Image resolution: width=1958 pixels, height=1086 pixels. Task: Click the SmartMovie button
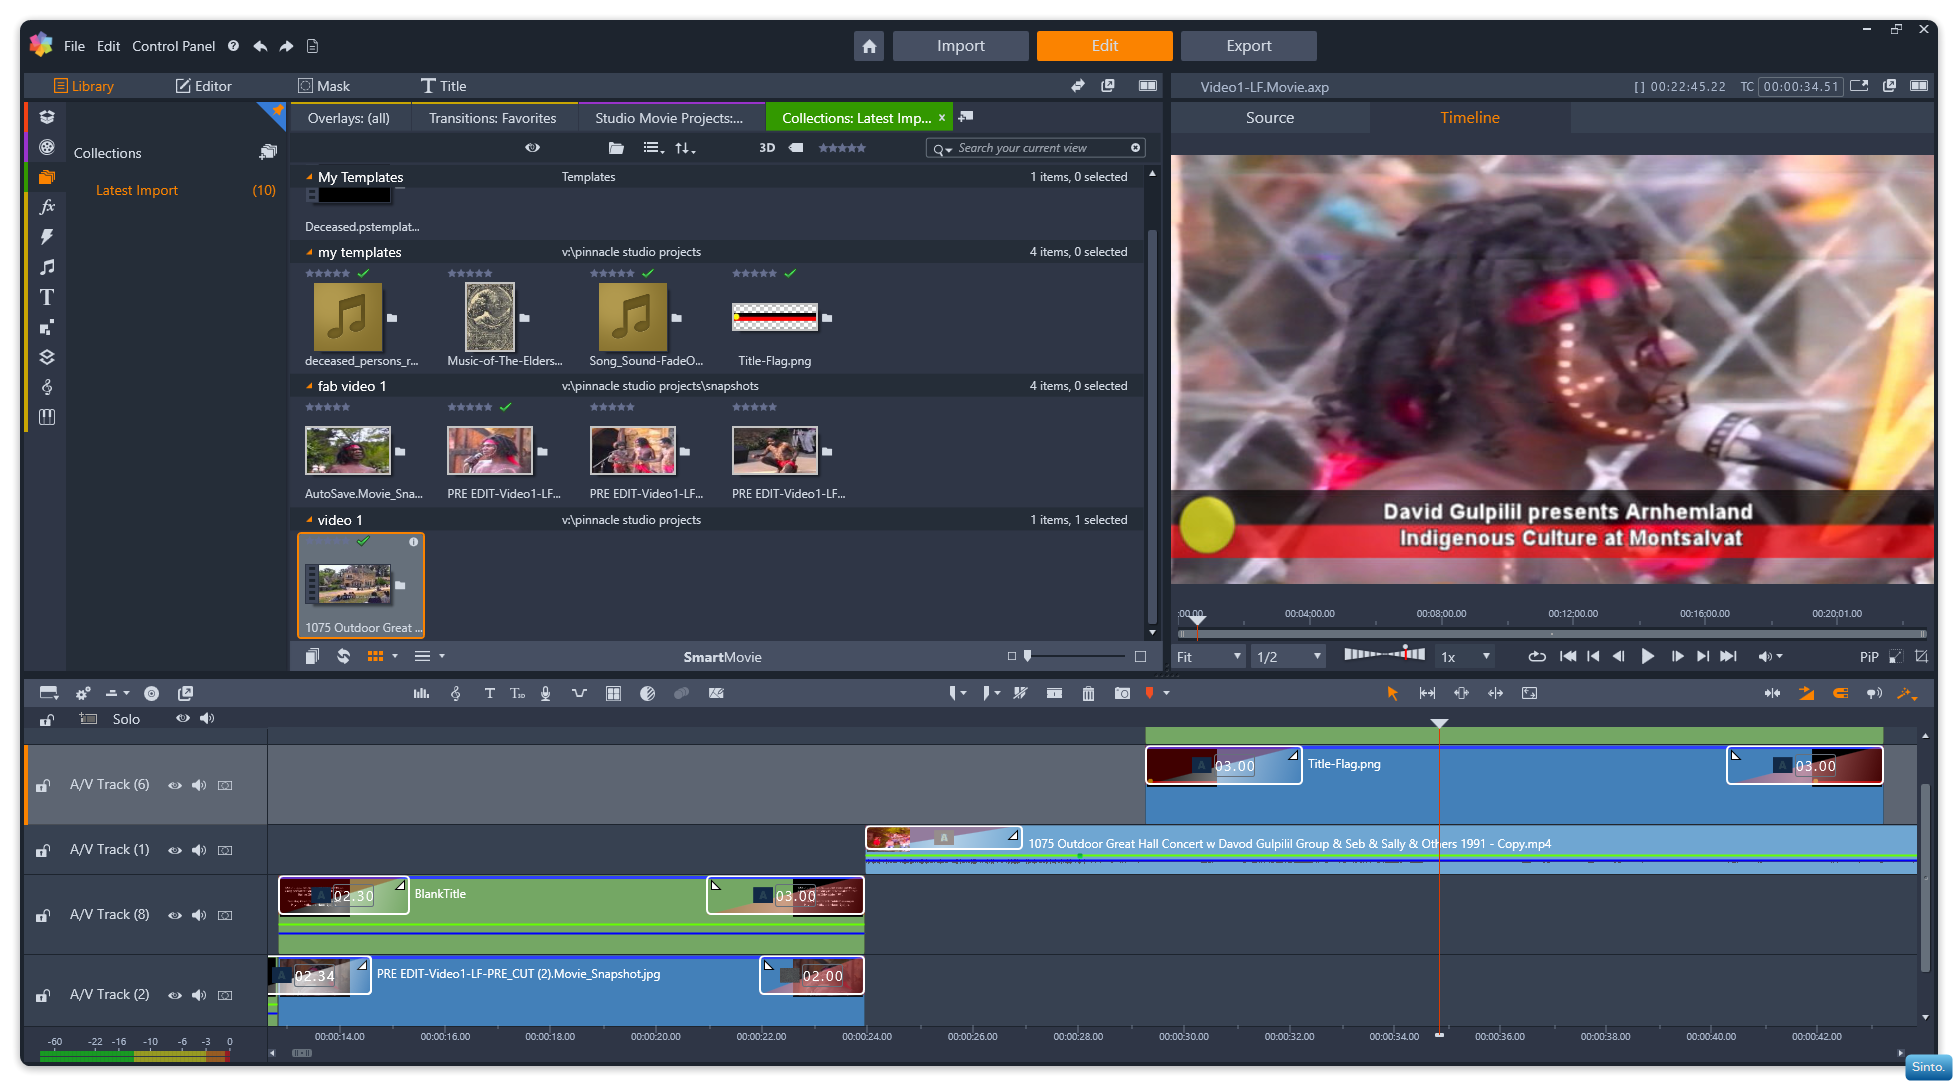tap(722, 657)
